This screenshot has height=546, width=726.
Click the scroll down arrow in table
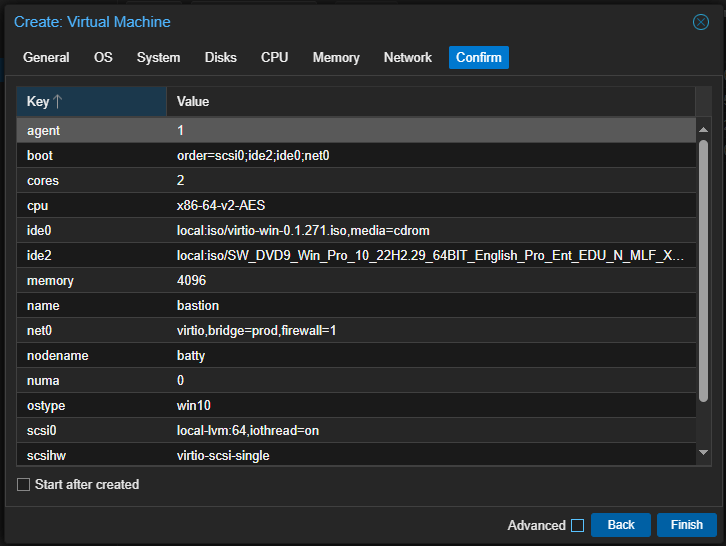click(703, 454)
